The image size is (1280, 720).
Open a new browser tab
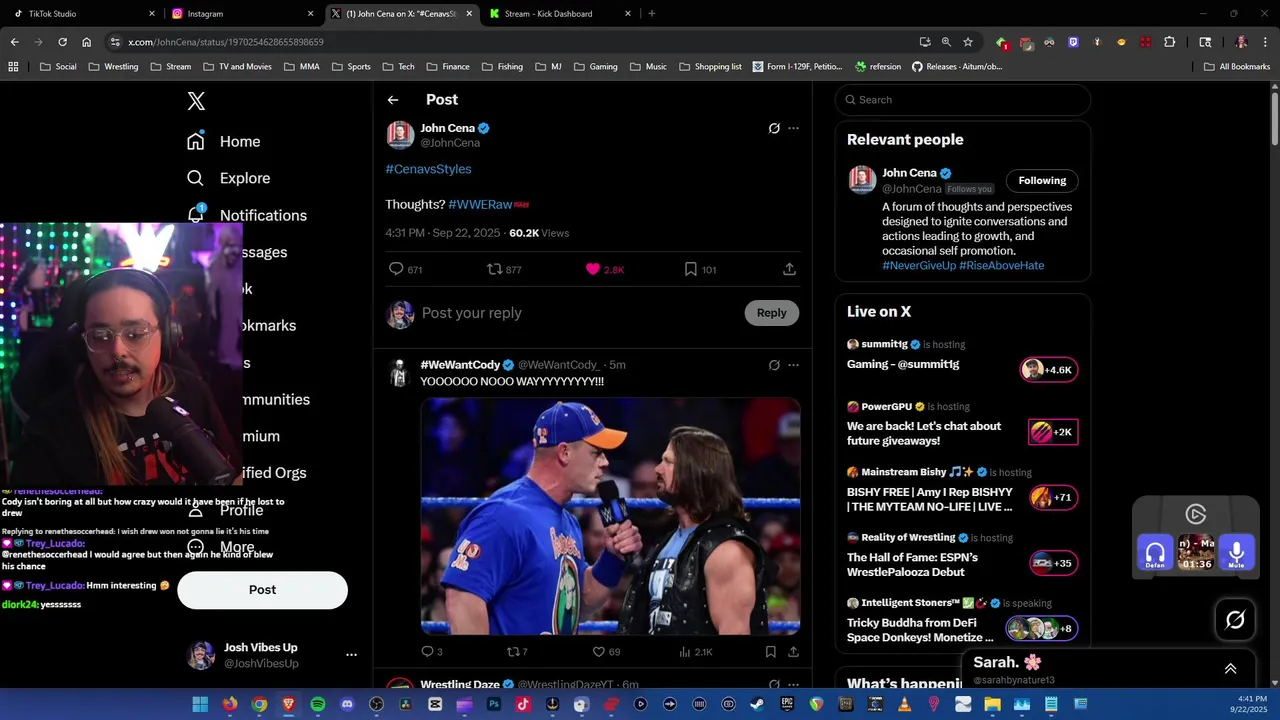[x=652, y=14]
